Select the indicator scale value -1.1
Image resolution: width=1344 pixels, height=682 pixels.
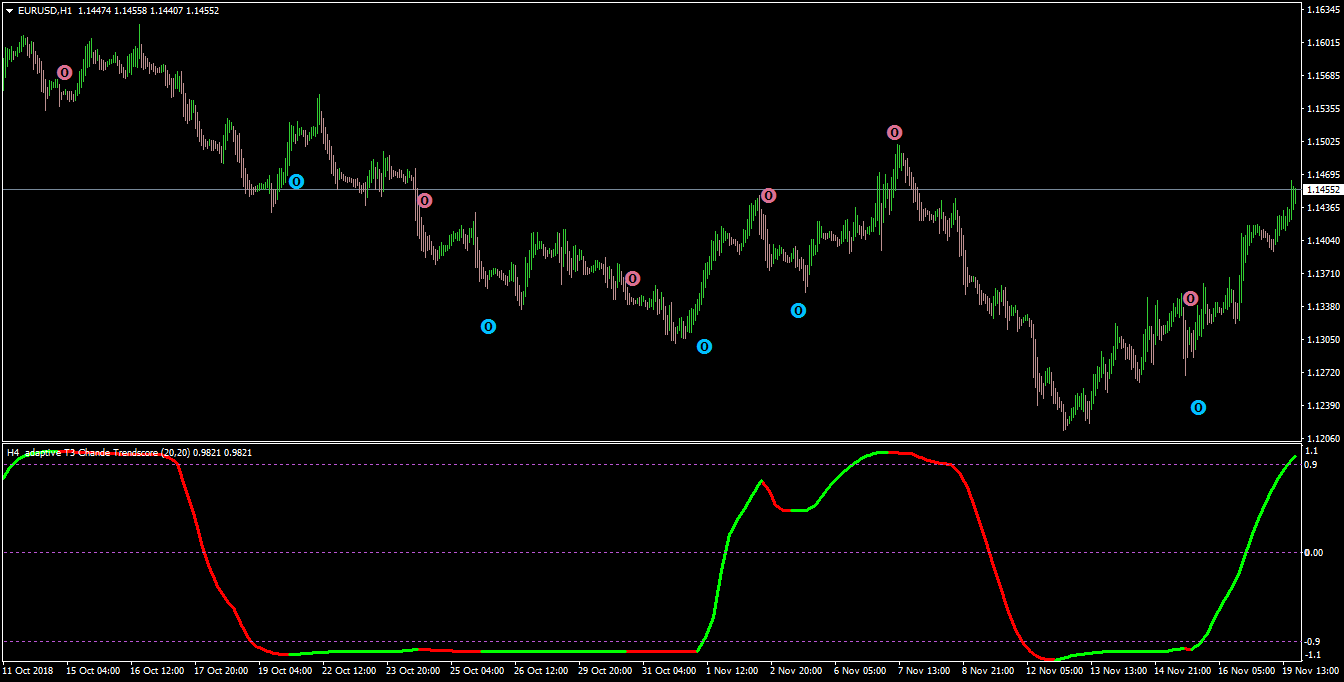(x=1313, y=654)
